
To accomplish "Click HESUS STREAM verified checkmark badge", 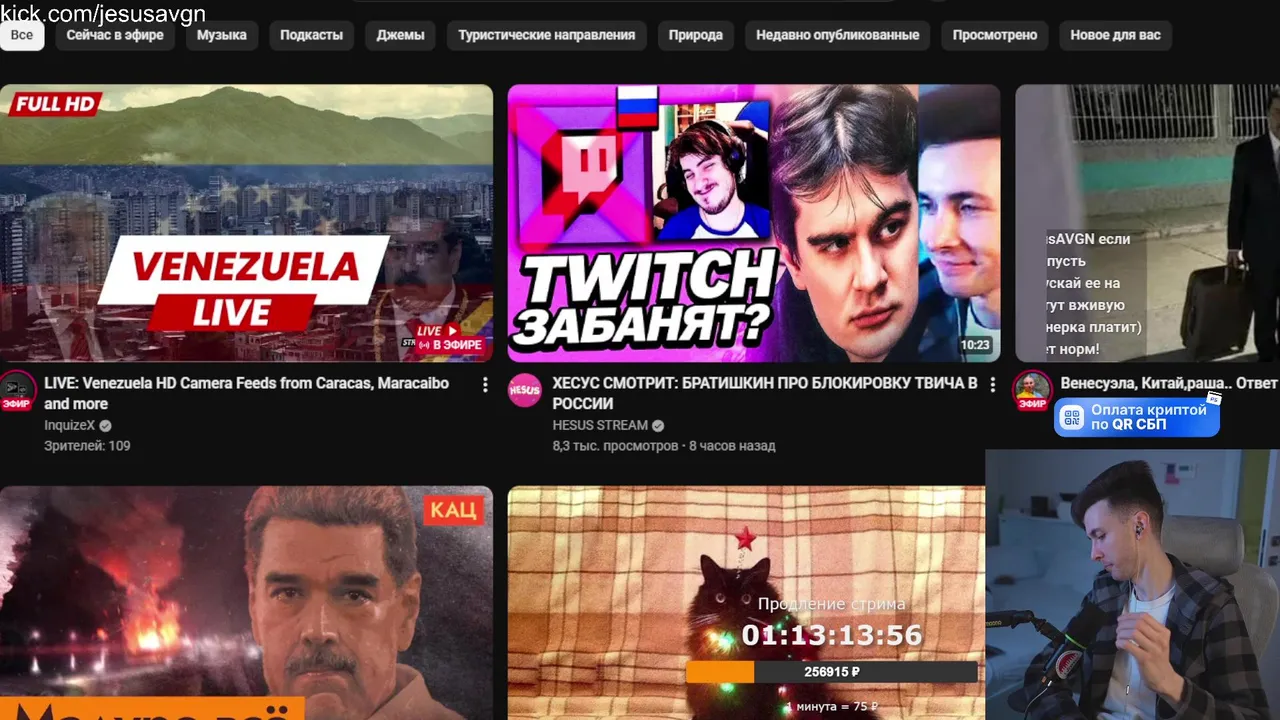I will point(658,426).
